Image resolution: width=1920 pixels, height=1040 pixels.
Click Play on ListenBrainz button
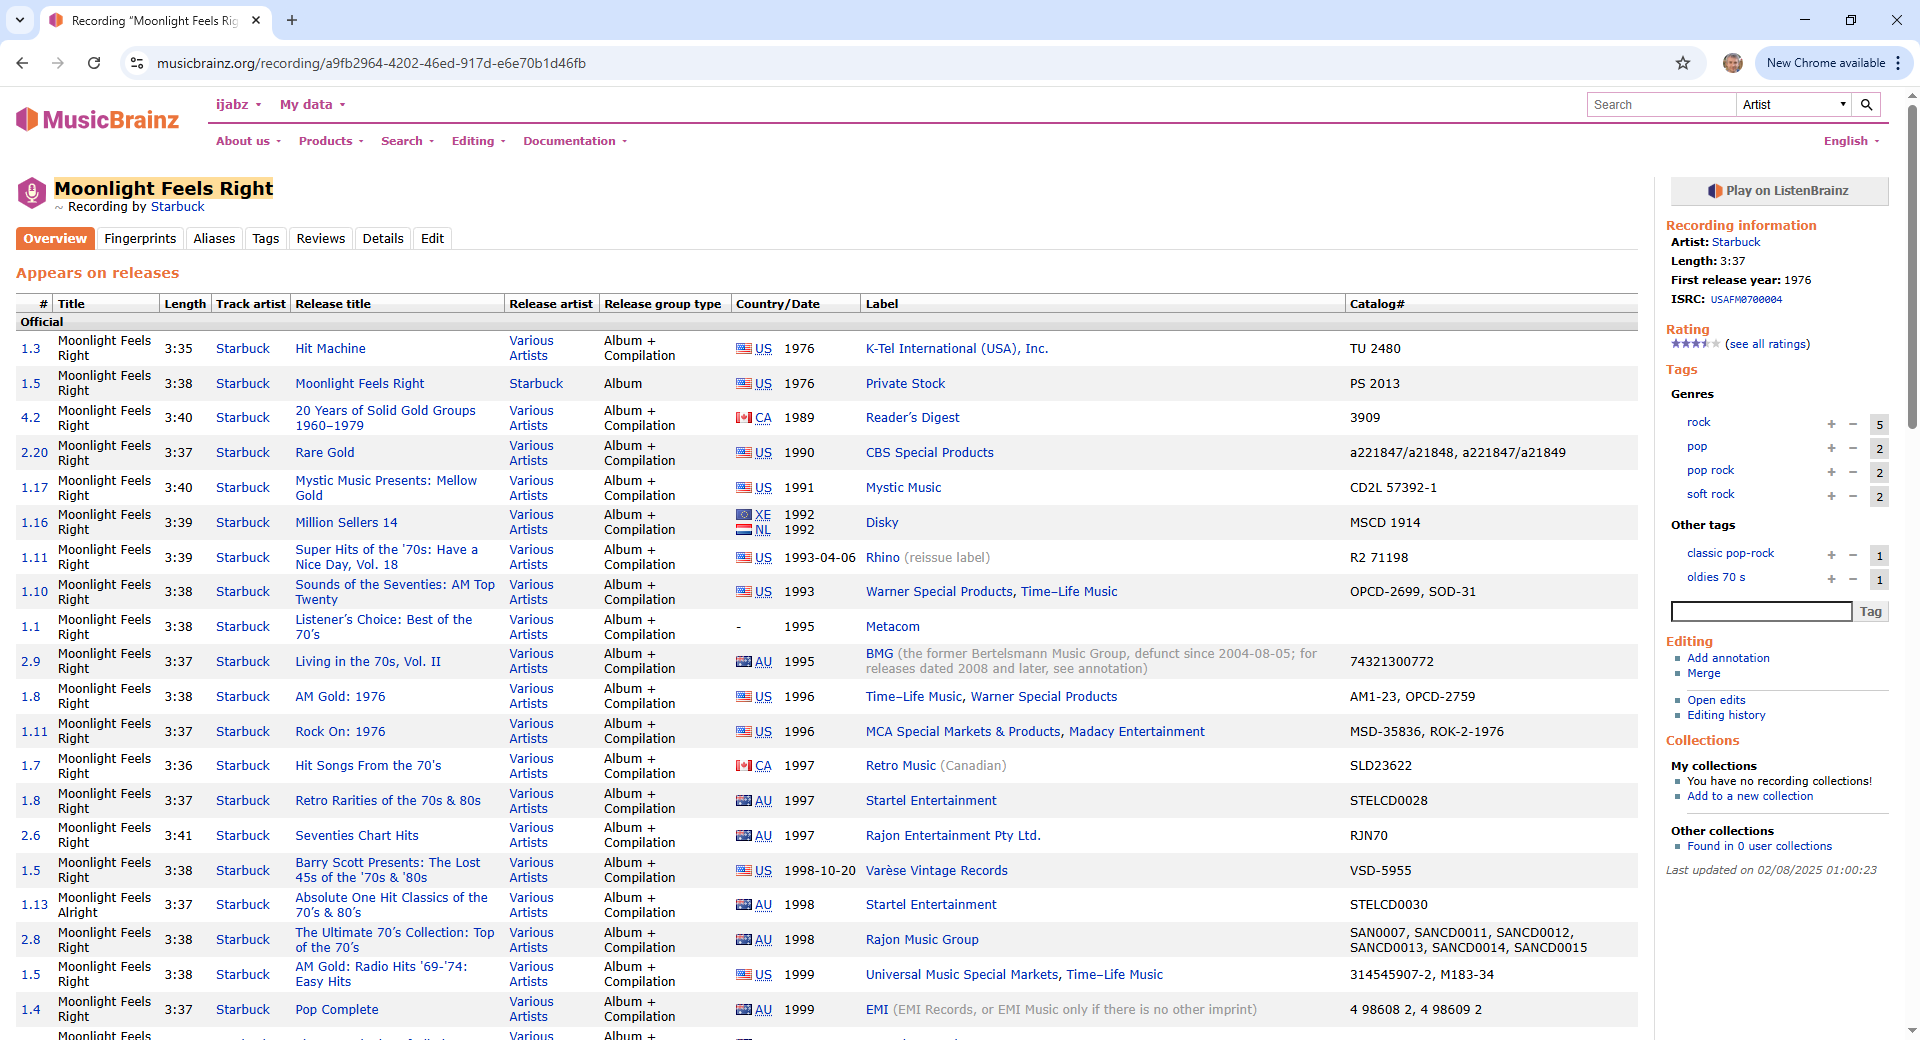pos(1779,191)
